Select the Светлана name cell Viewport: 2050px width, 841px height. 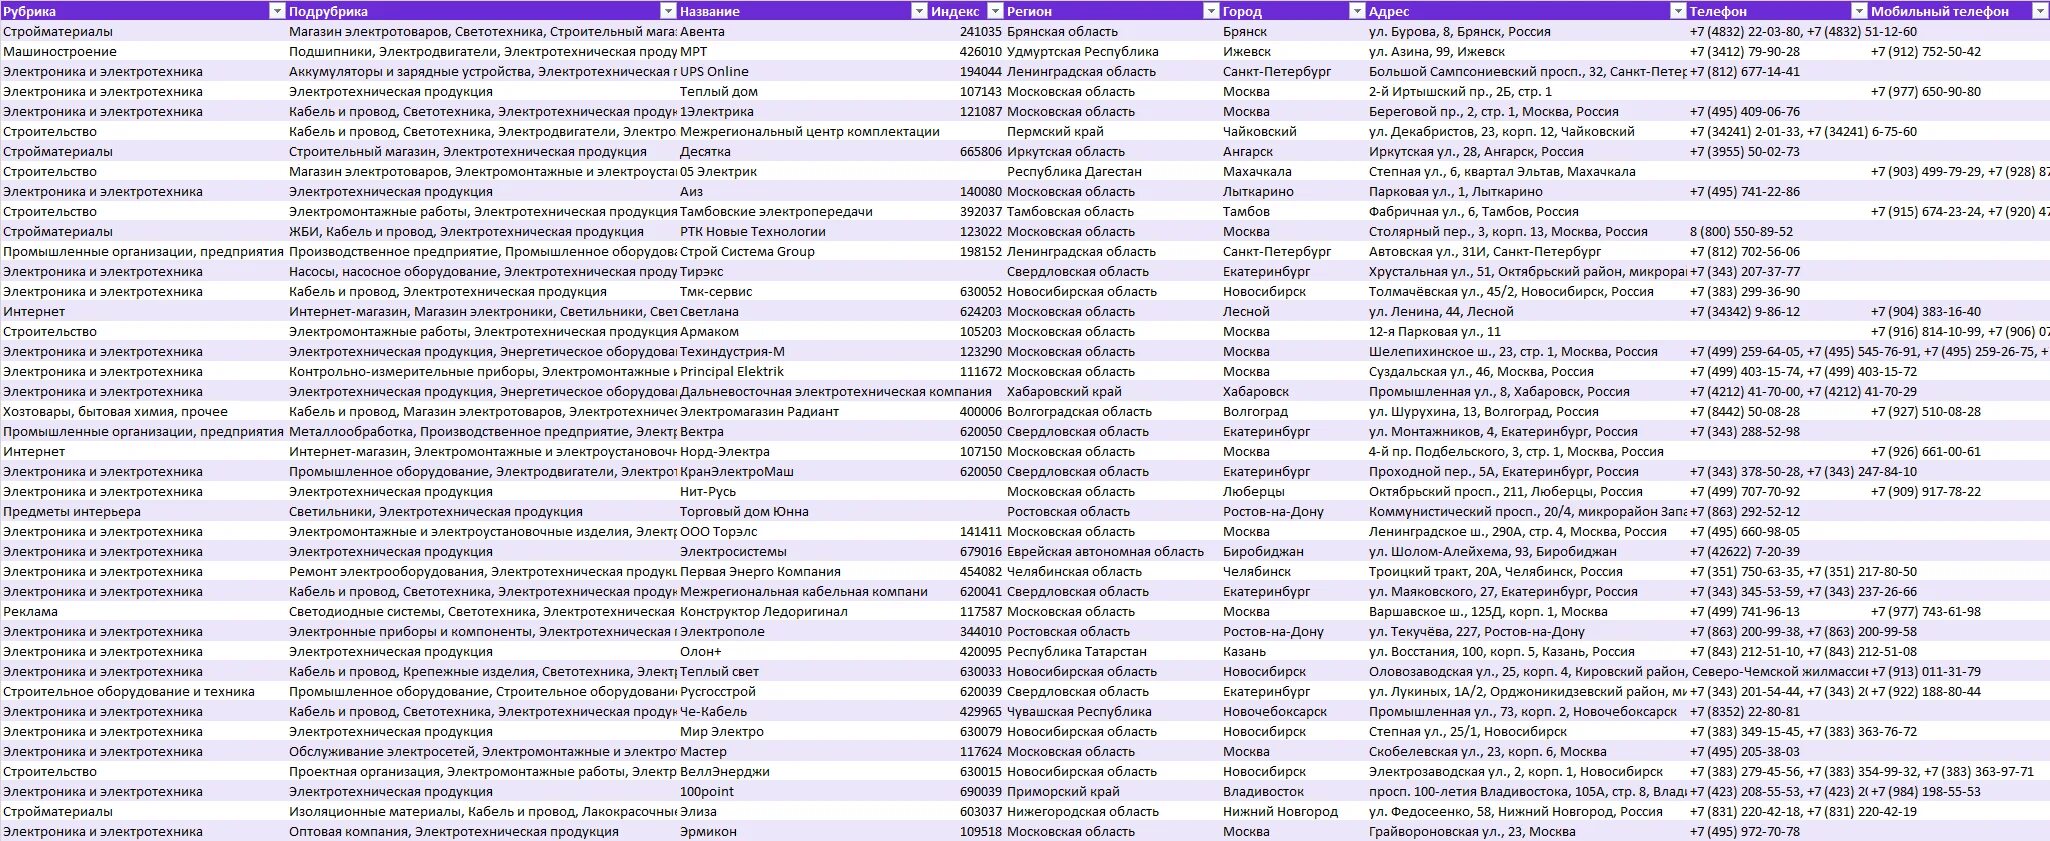pos(802,311)
